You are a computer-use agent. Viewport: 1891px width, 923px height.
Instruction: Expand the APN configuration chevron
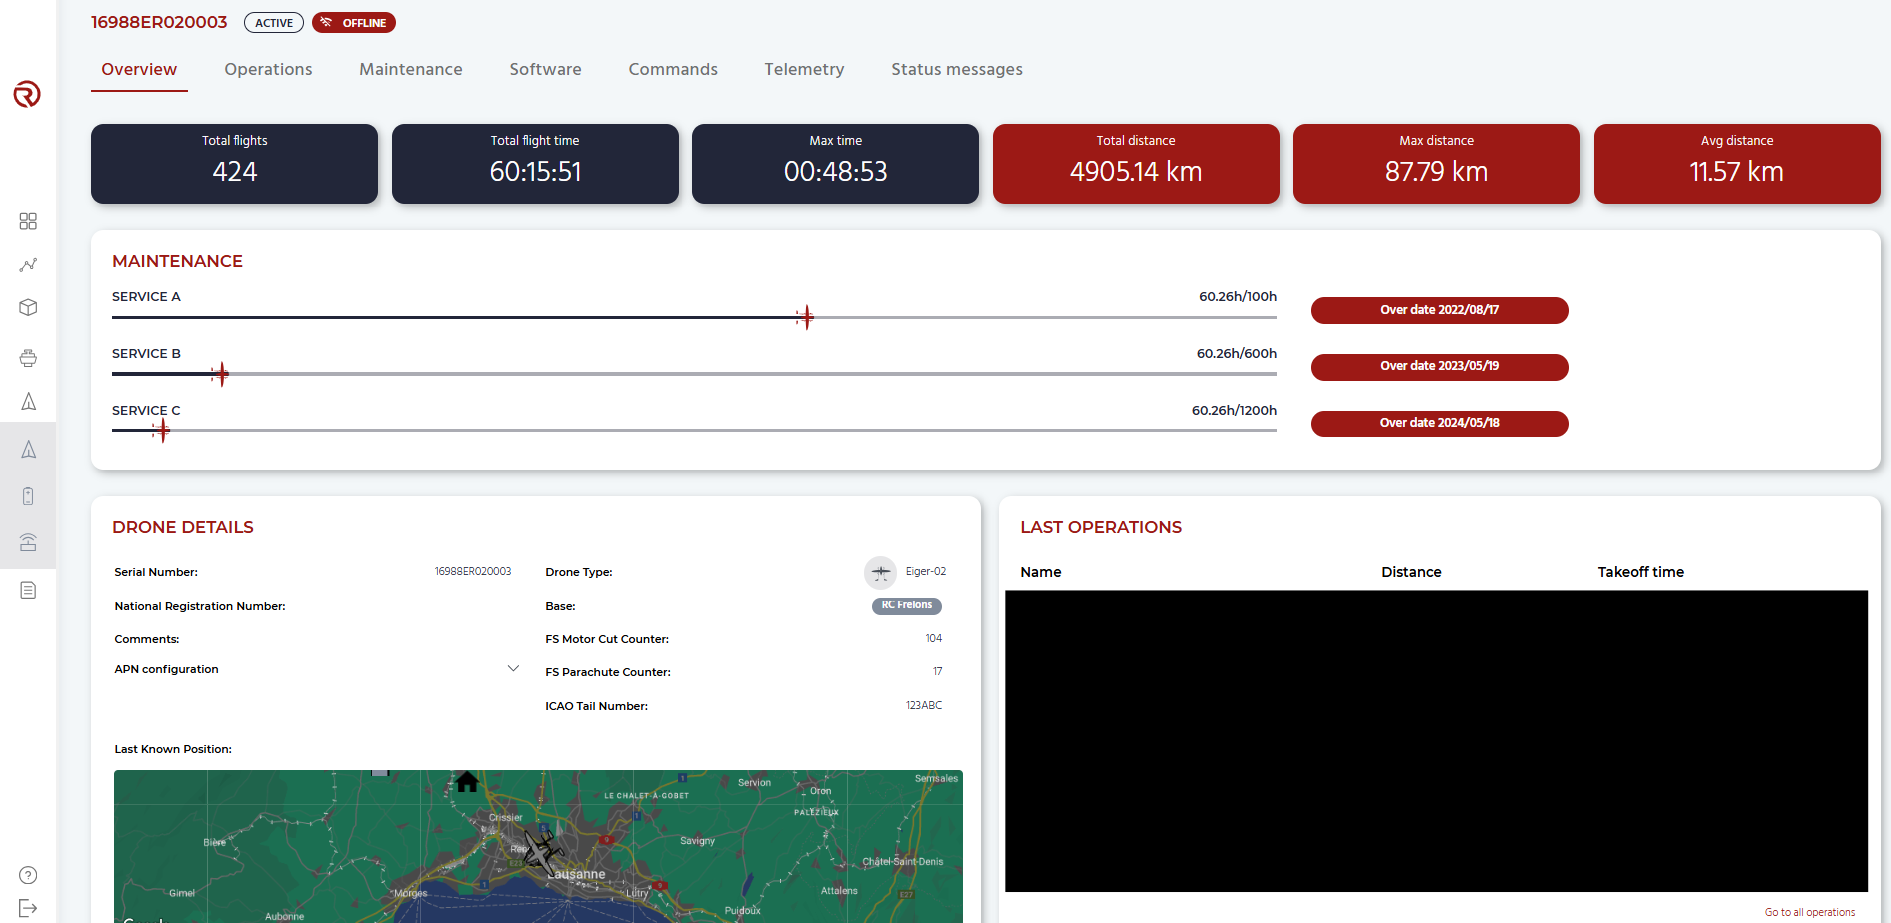[513, 668]
